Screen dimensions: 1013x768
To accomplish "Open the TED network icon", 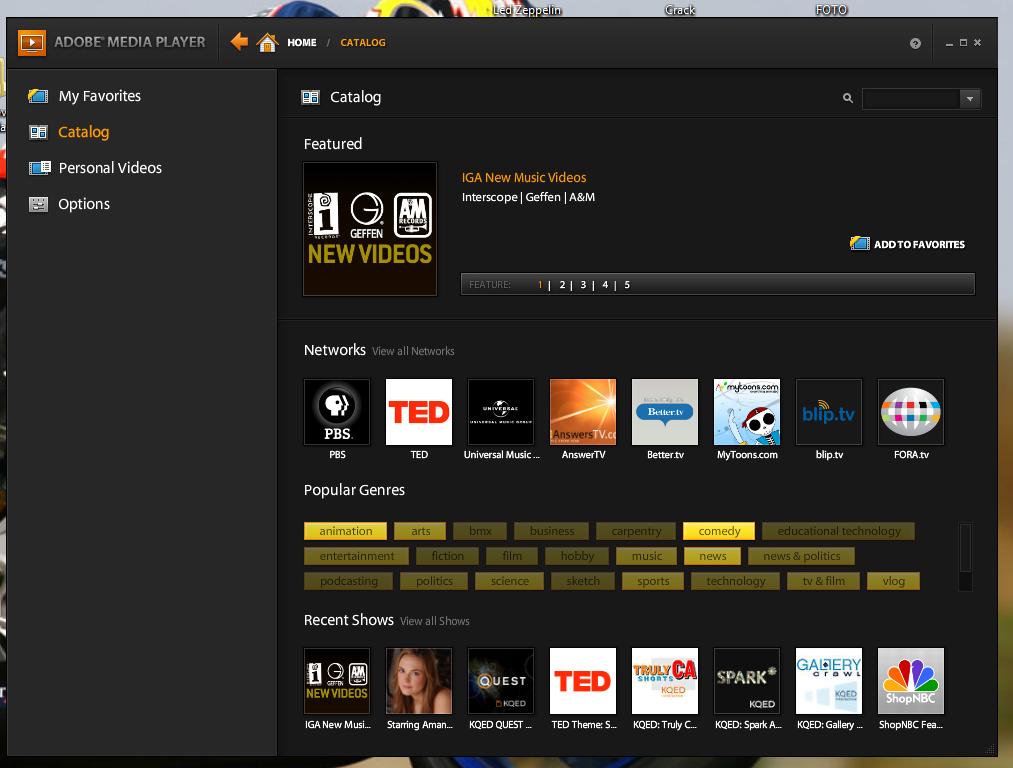I will pos(419,412).
